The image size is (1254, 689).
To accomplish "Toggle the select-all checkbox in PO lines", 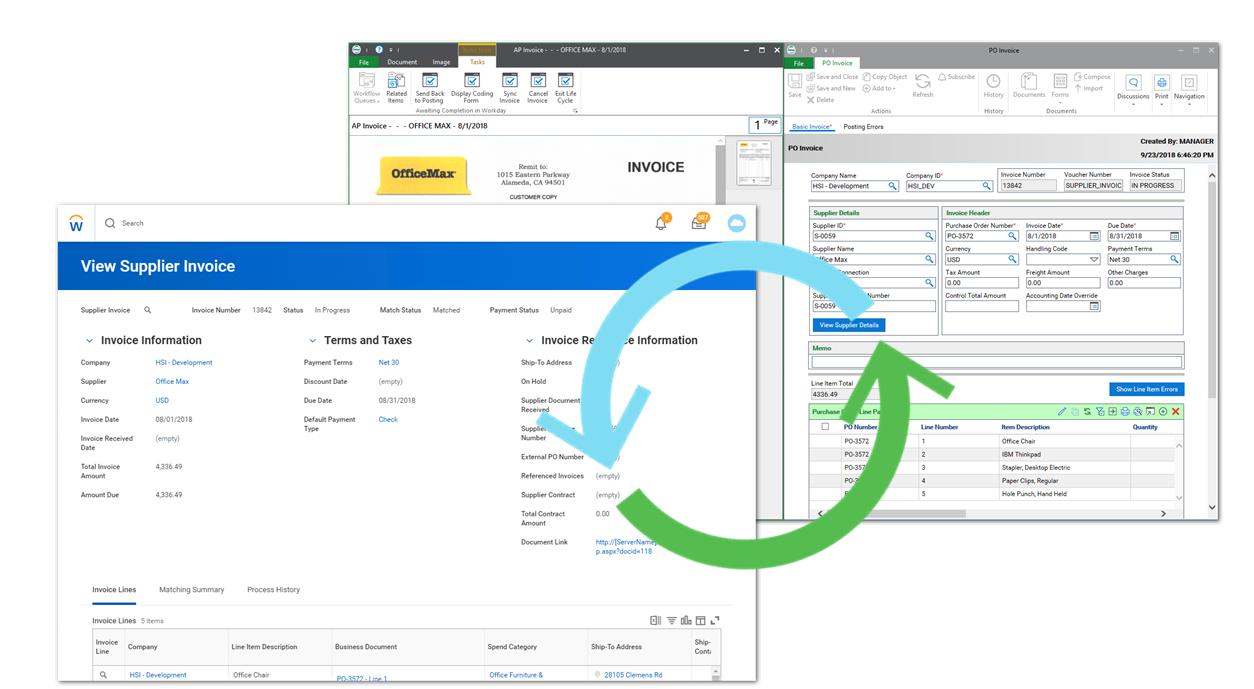I will (825, 427).
